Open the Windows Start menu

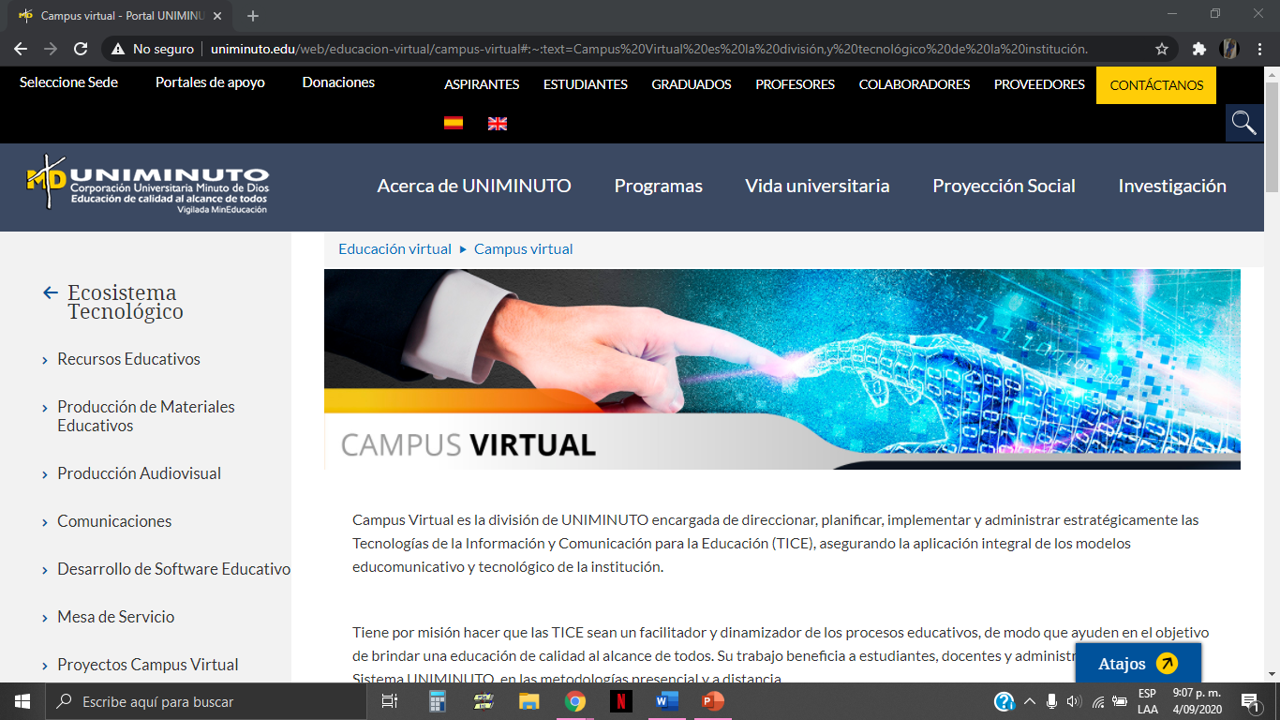pos(22,701)
